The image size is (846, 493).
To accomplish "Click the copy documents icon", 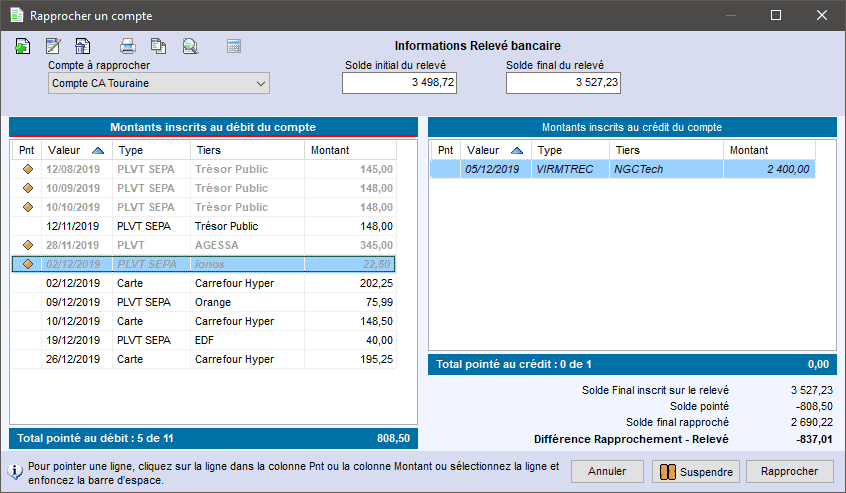I will coord(158,46).
